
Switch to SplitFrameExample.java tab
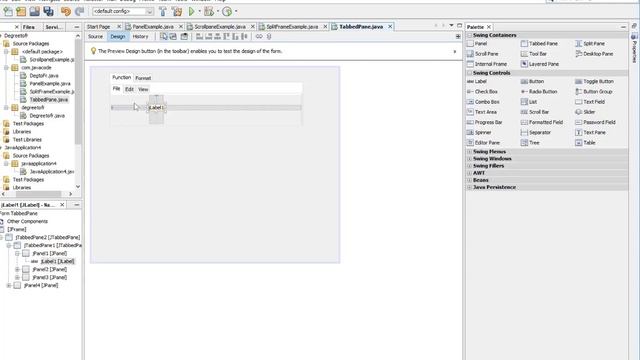pos(292,27)
